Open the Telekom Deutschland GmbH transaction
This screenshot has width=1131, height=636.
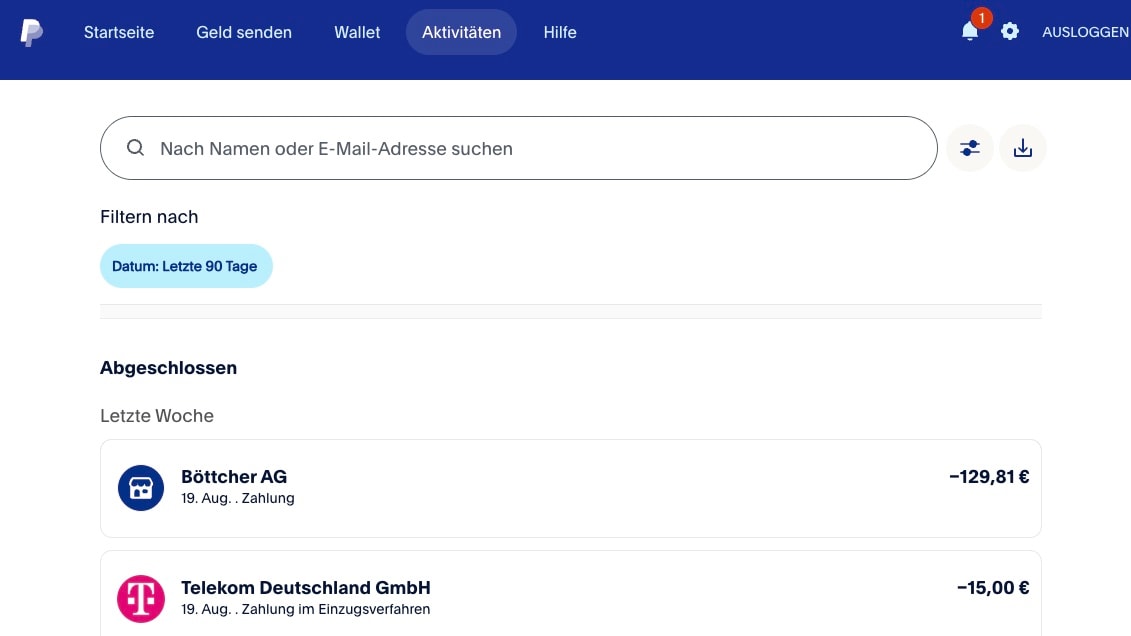pyautogui.click(x=571, y=598)
